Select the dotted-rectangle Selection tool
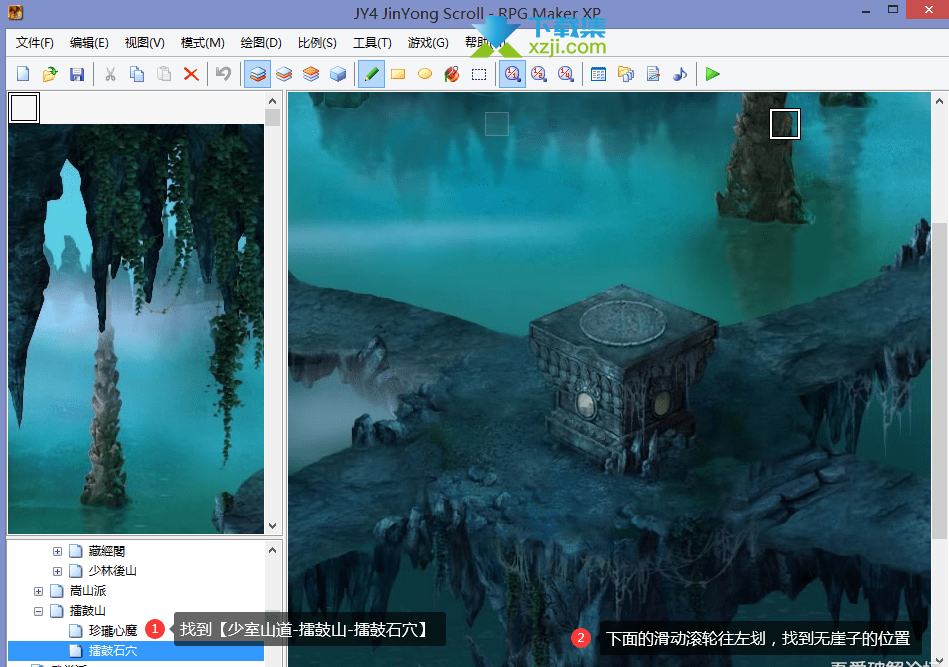Image resolution: width=949 pixels, height=667 pixels. (479, 74)
